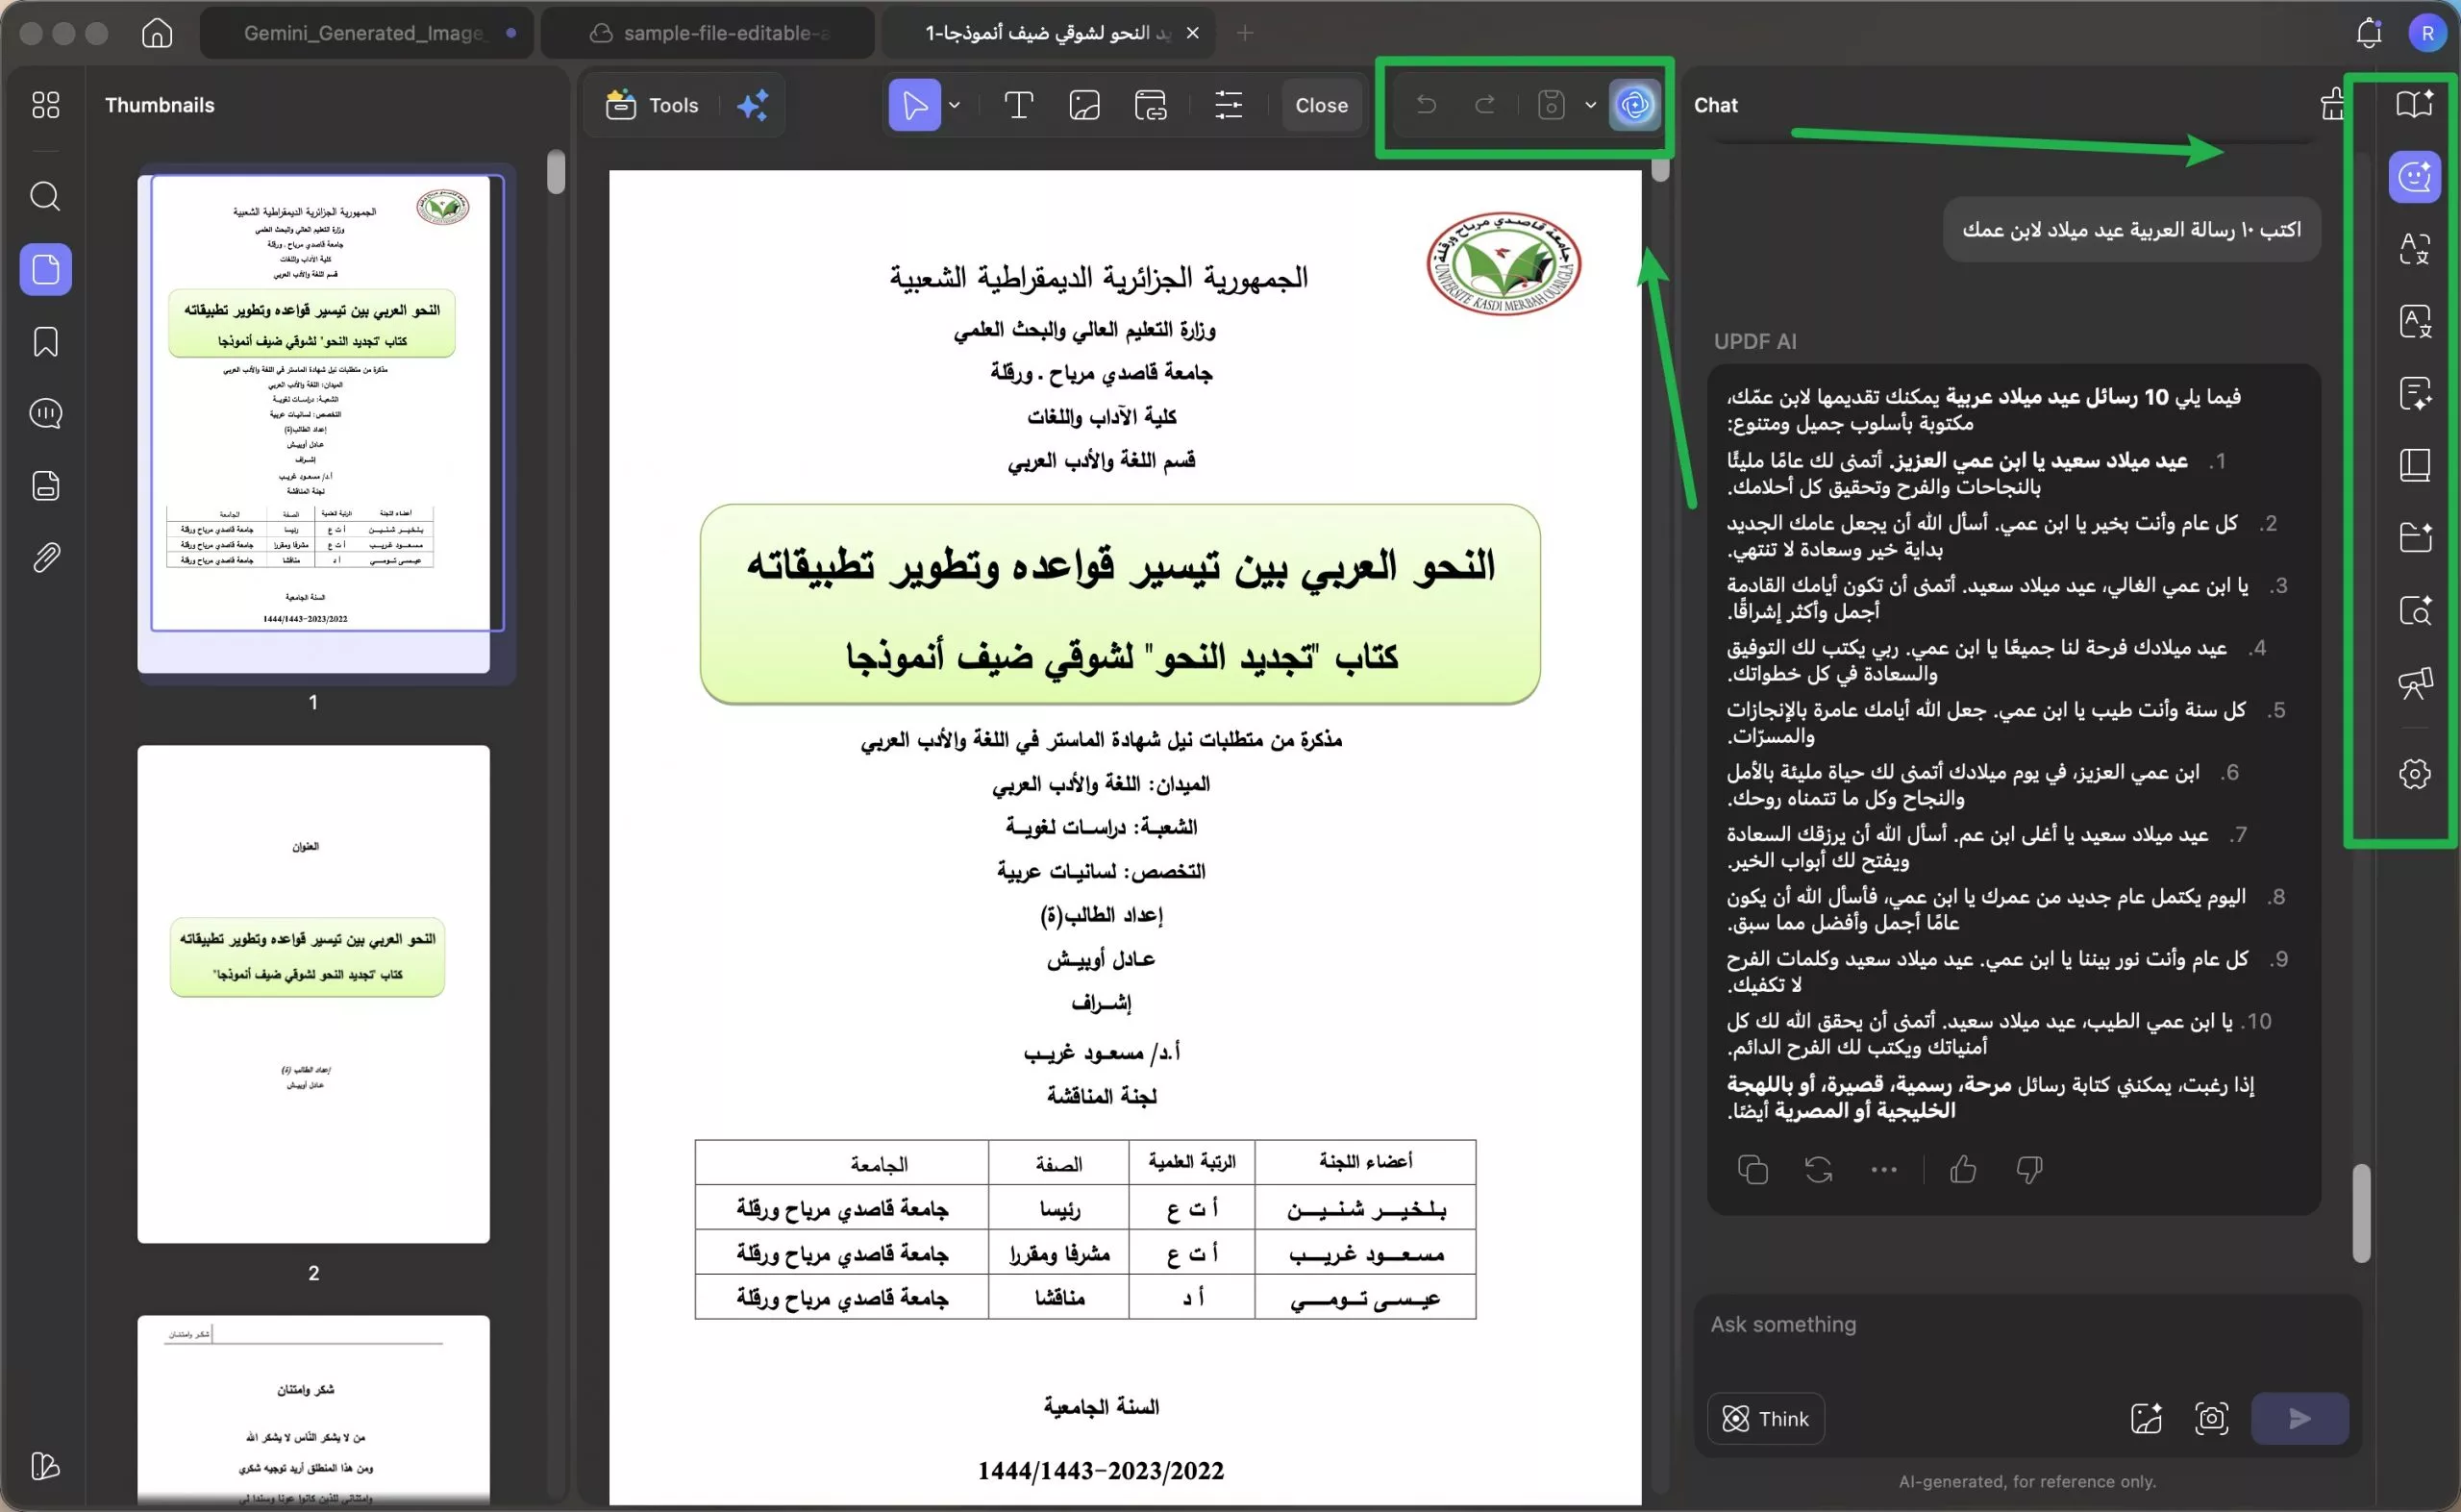
Task: Switch to the sample-file-editable tab
Action: click(x=708, y=33)
